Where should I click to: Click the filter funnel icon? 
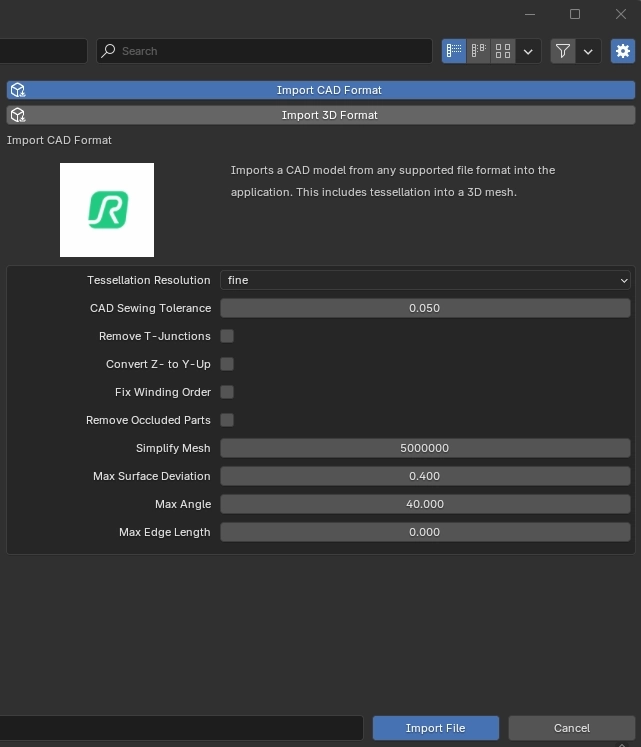click(x=564, y=51)
